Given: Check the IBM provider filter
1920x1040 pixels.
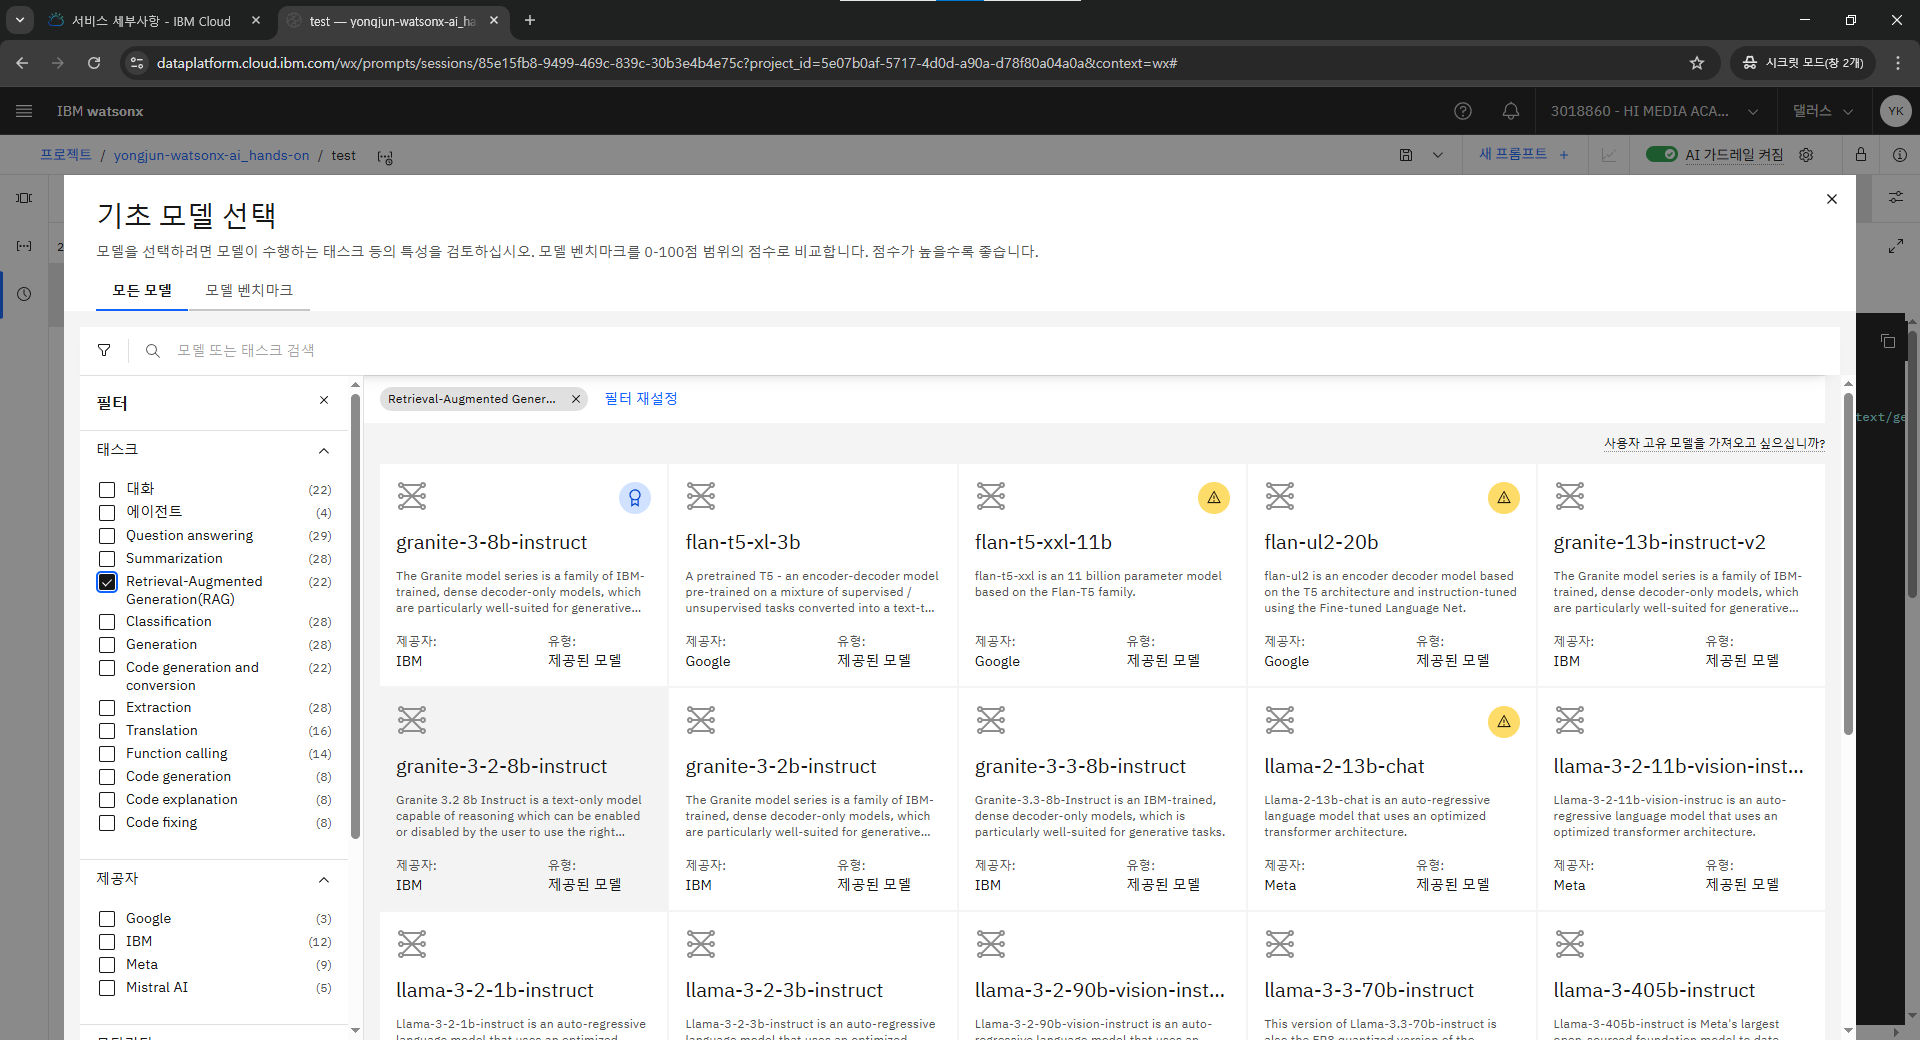Looking at the screenshot, I should tap(107, 942).
